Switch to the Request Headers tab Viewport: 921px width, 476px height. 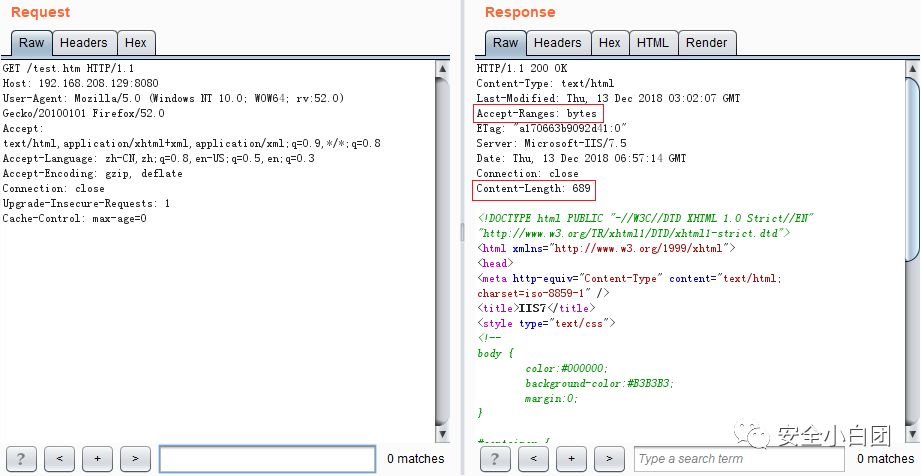(x=83, y=43)
